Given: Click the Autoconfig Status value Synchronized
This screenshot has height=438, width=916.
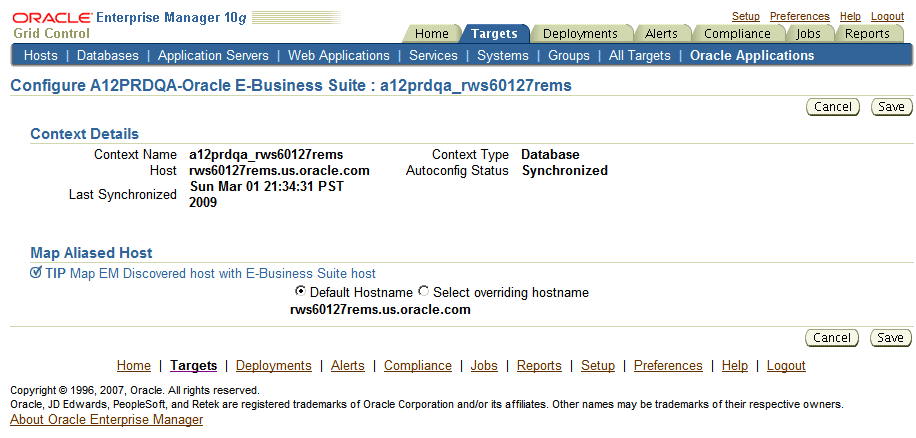Looking at the screenshot, I should (x=565, y=171).
